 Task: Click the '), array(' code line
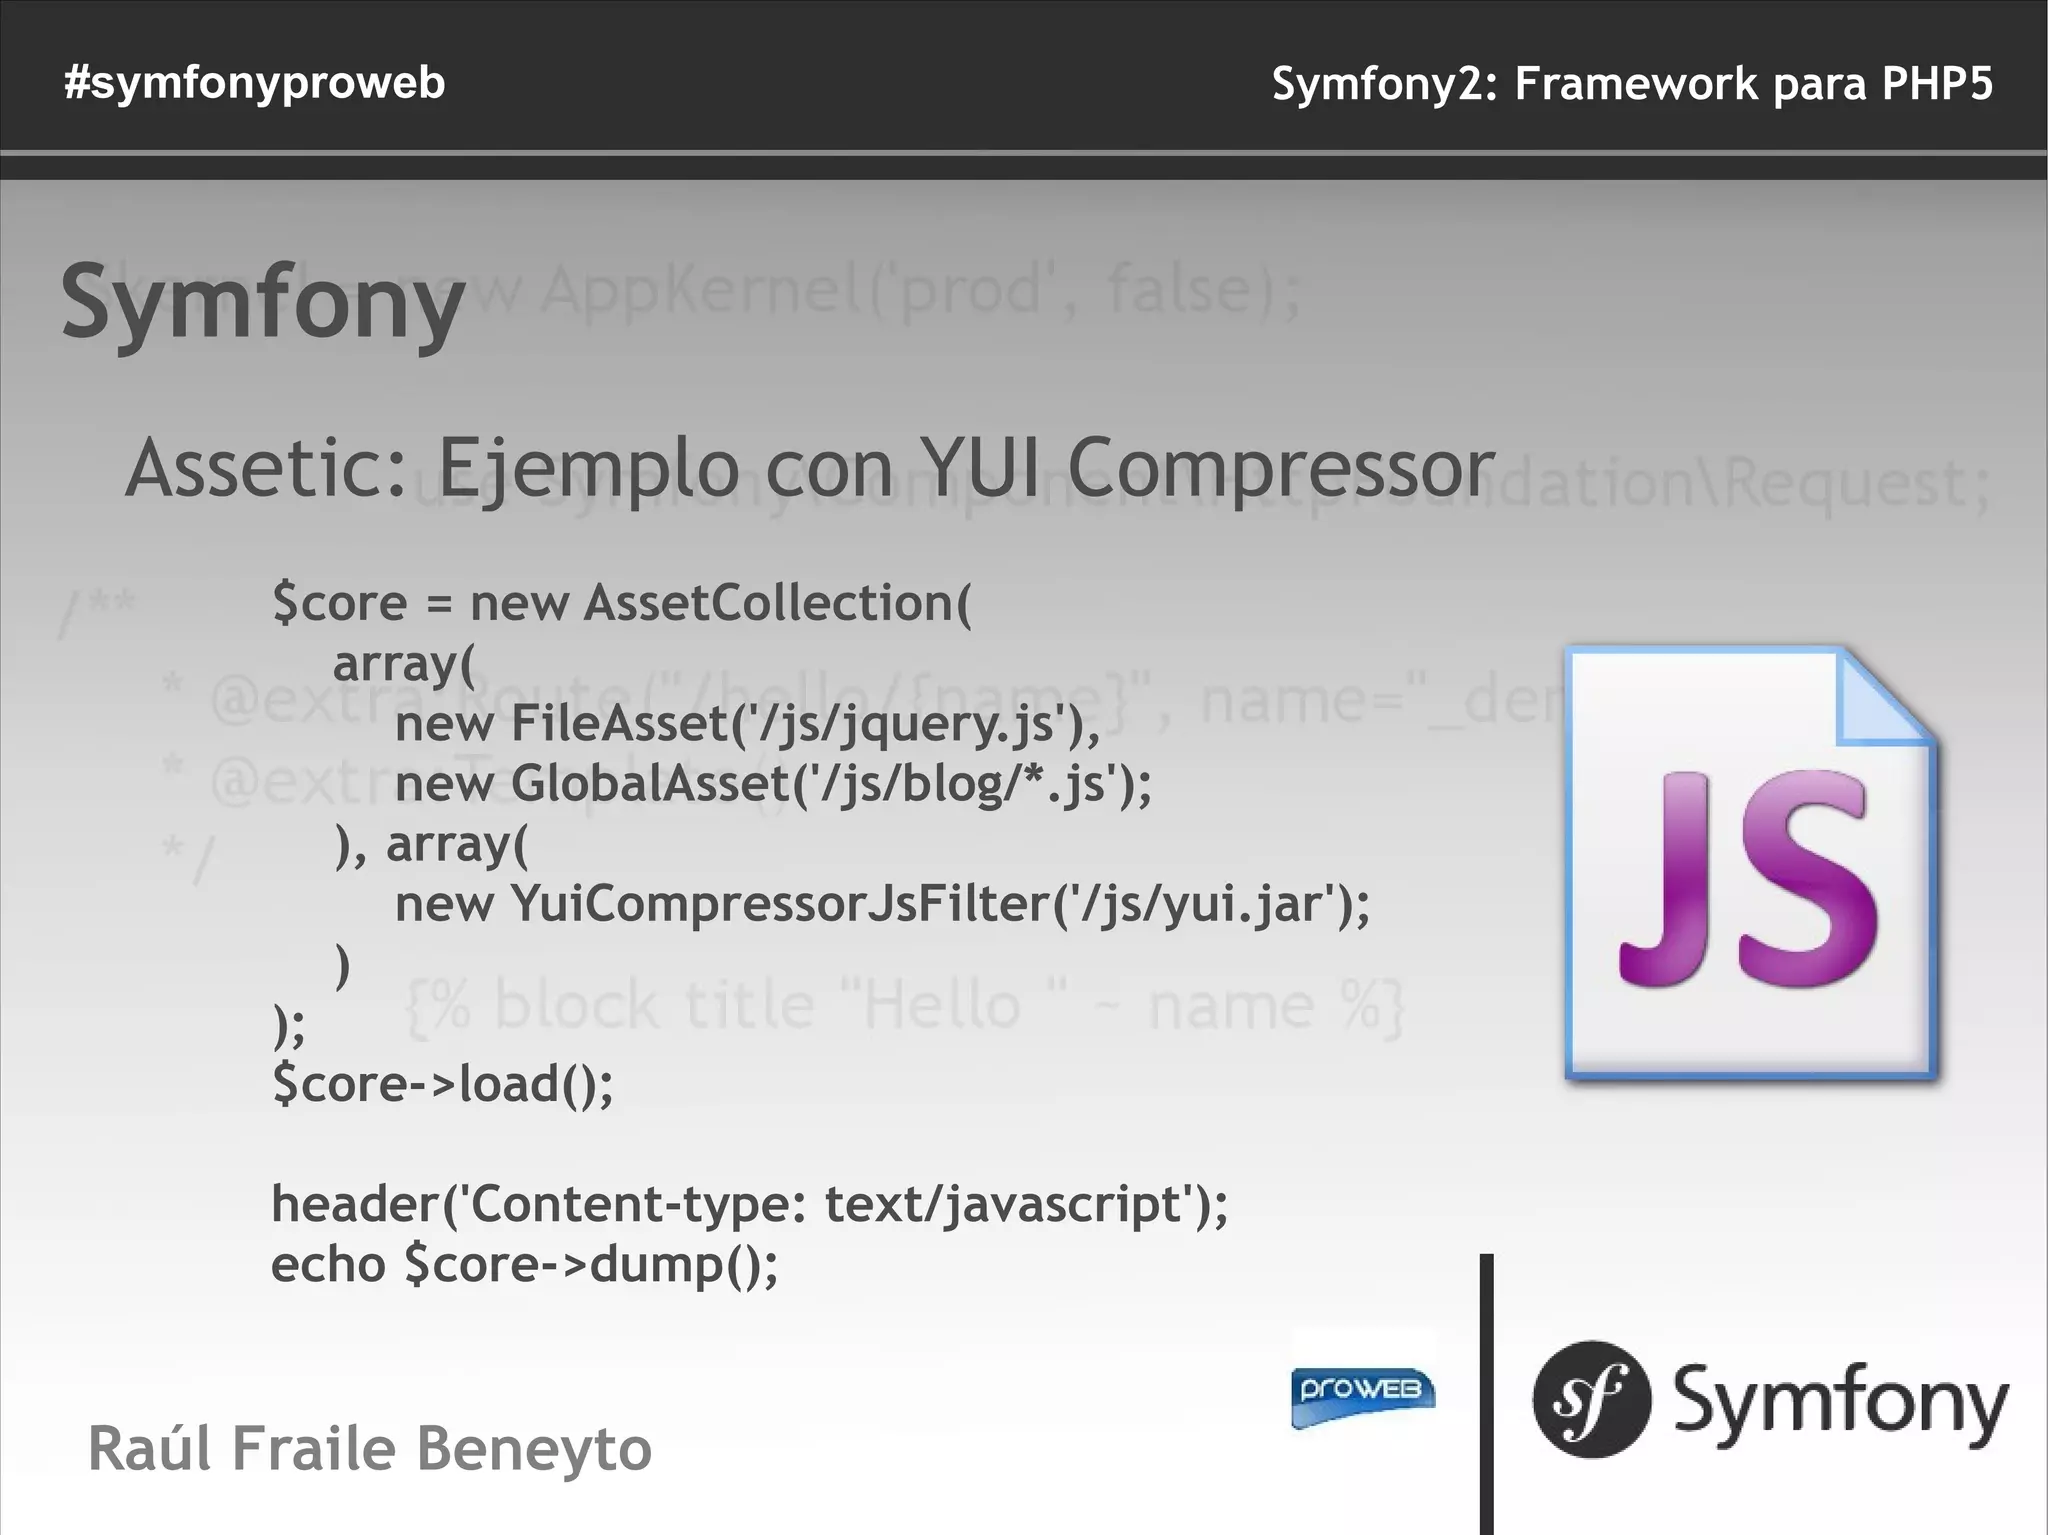[431, 844]
